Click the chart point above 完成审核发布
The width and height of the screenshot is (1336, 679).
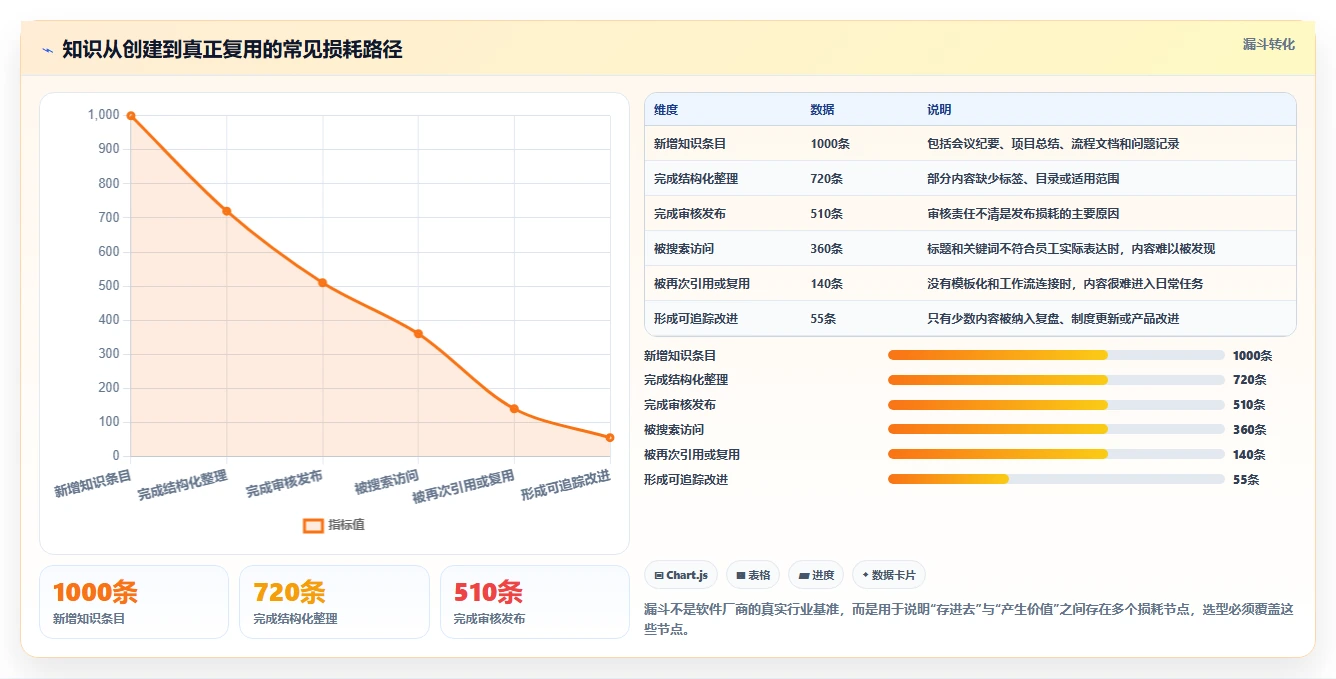pyautogui.click(x=322, y=282)
